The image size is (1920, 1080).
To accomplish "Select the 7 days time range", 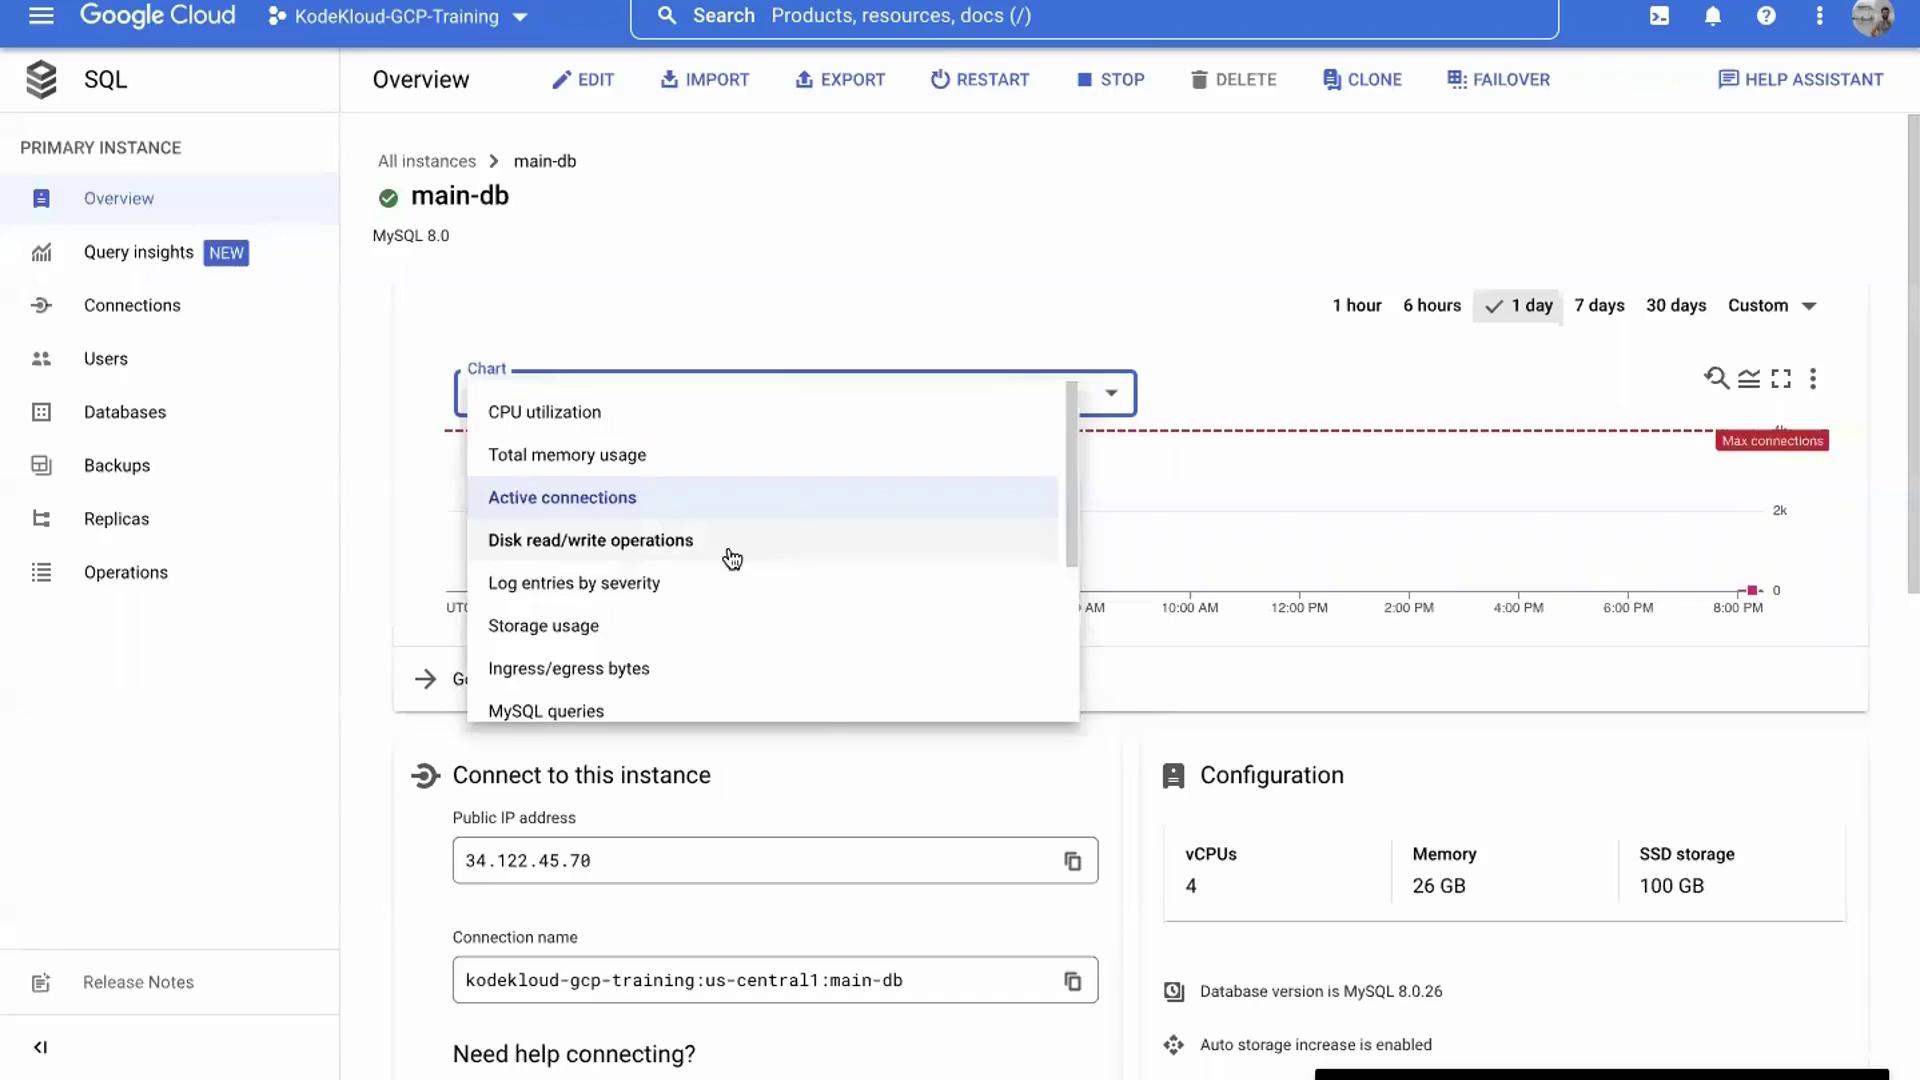I will (x=1599, y=306).
